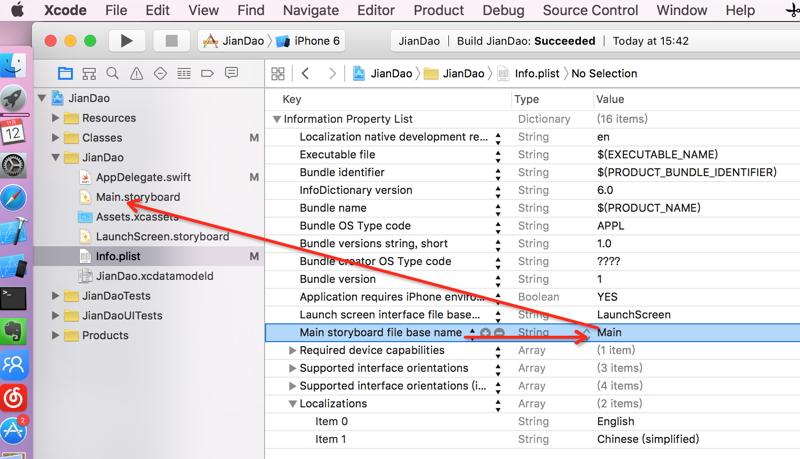This screenshot has height=459, width=800.
Task: Open the Symbol navigator icon
Action: pos(89,73)
